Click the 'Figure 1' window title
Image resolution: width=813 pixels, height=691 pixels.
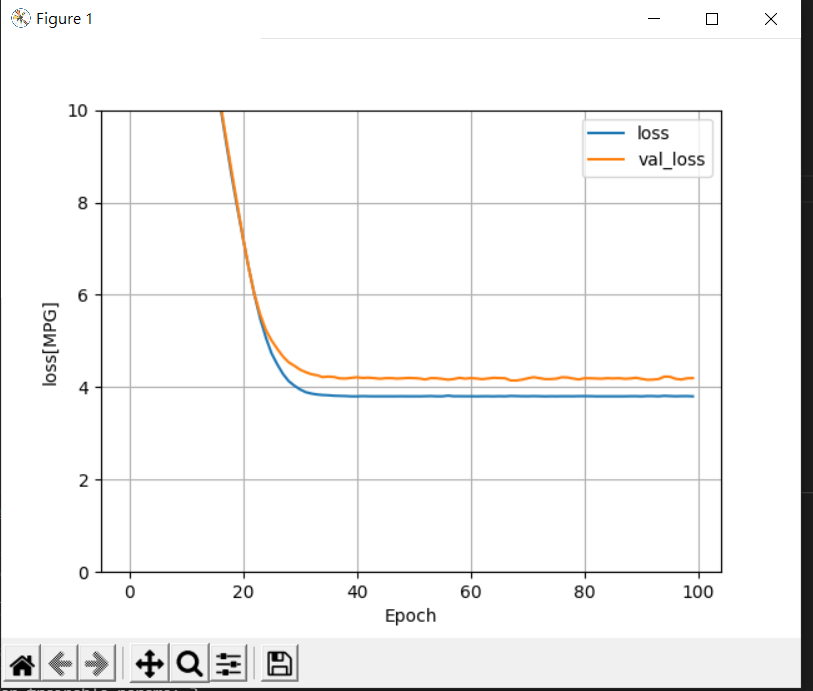64,19
